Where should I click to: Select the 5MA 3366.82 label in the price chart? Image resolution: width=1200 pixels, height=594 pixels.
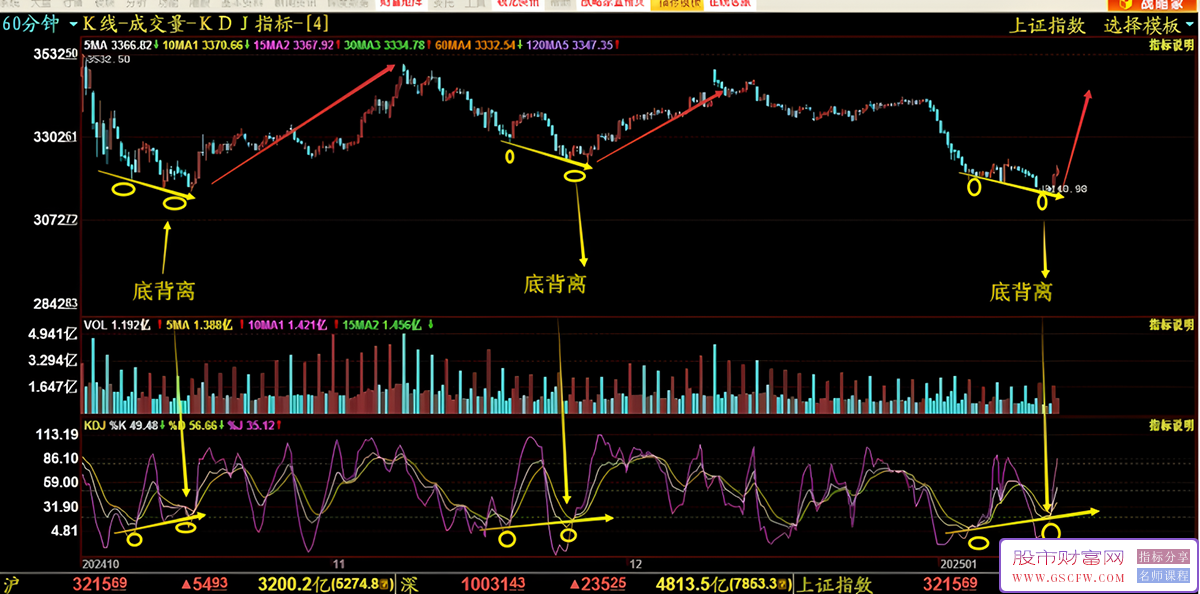118,45
